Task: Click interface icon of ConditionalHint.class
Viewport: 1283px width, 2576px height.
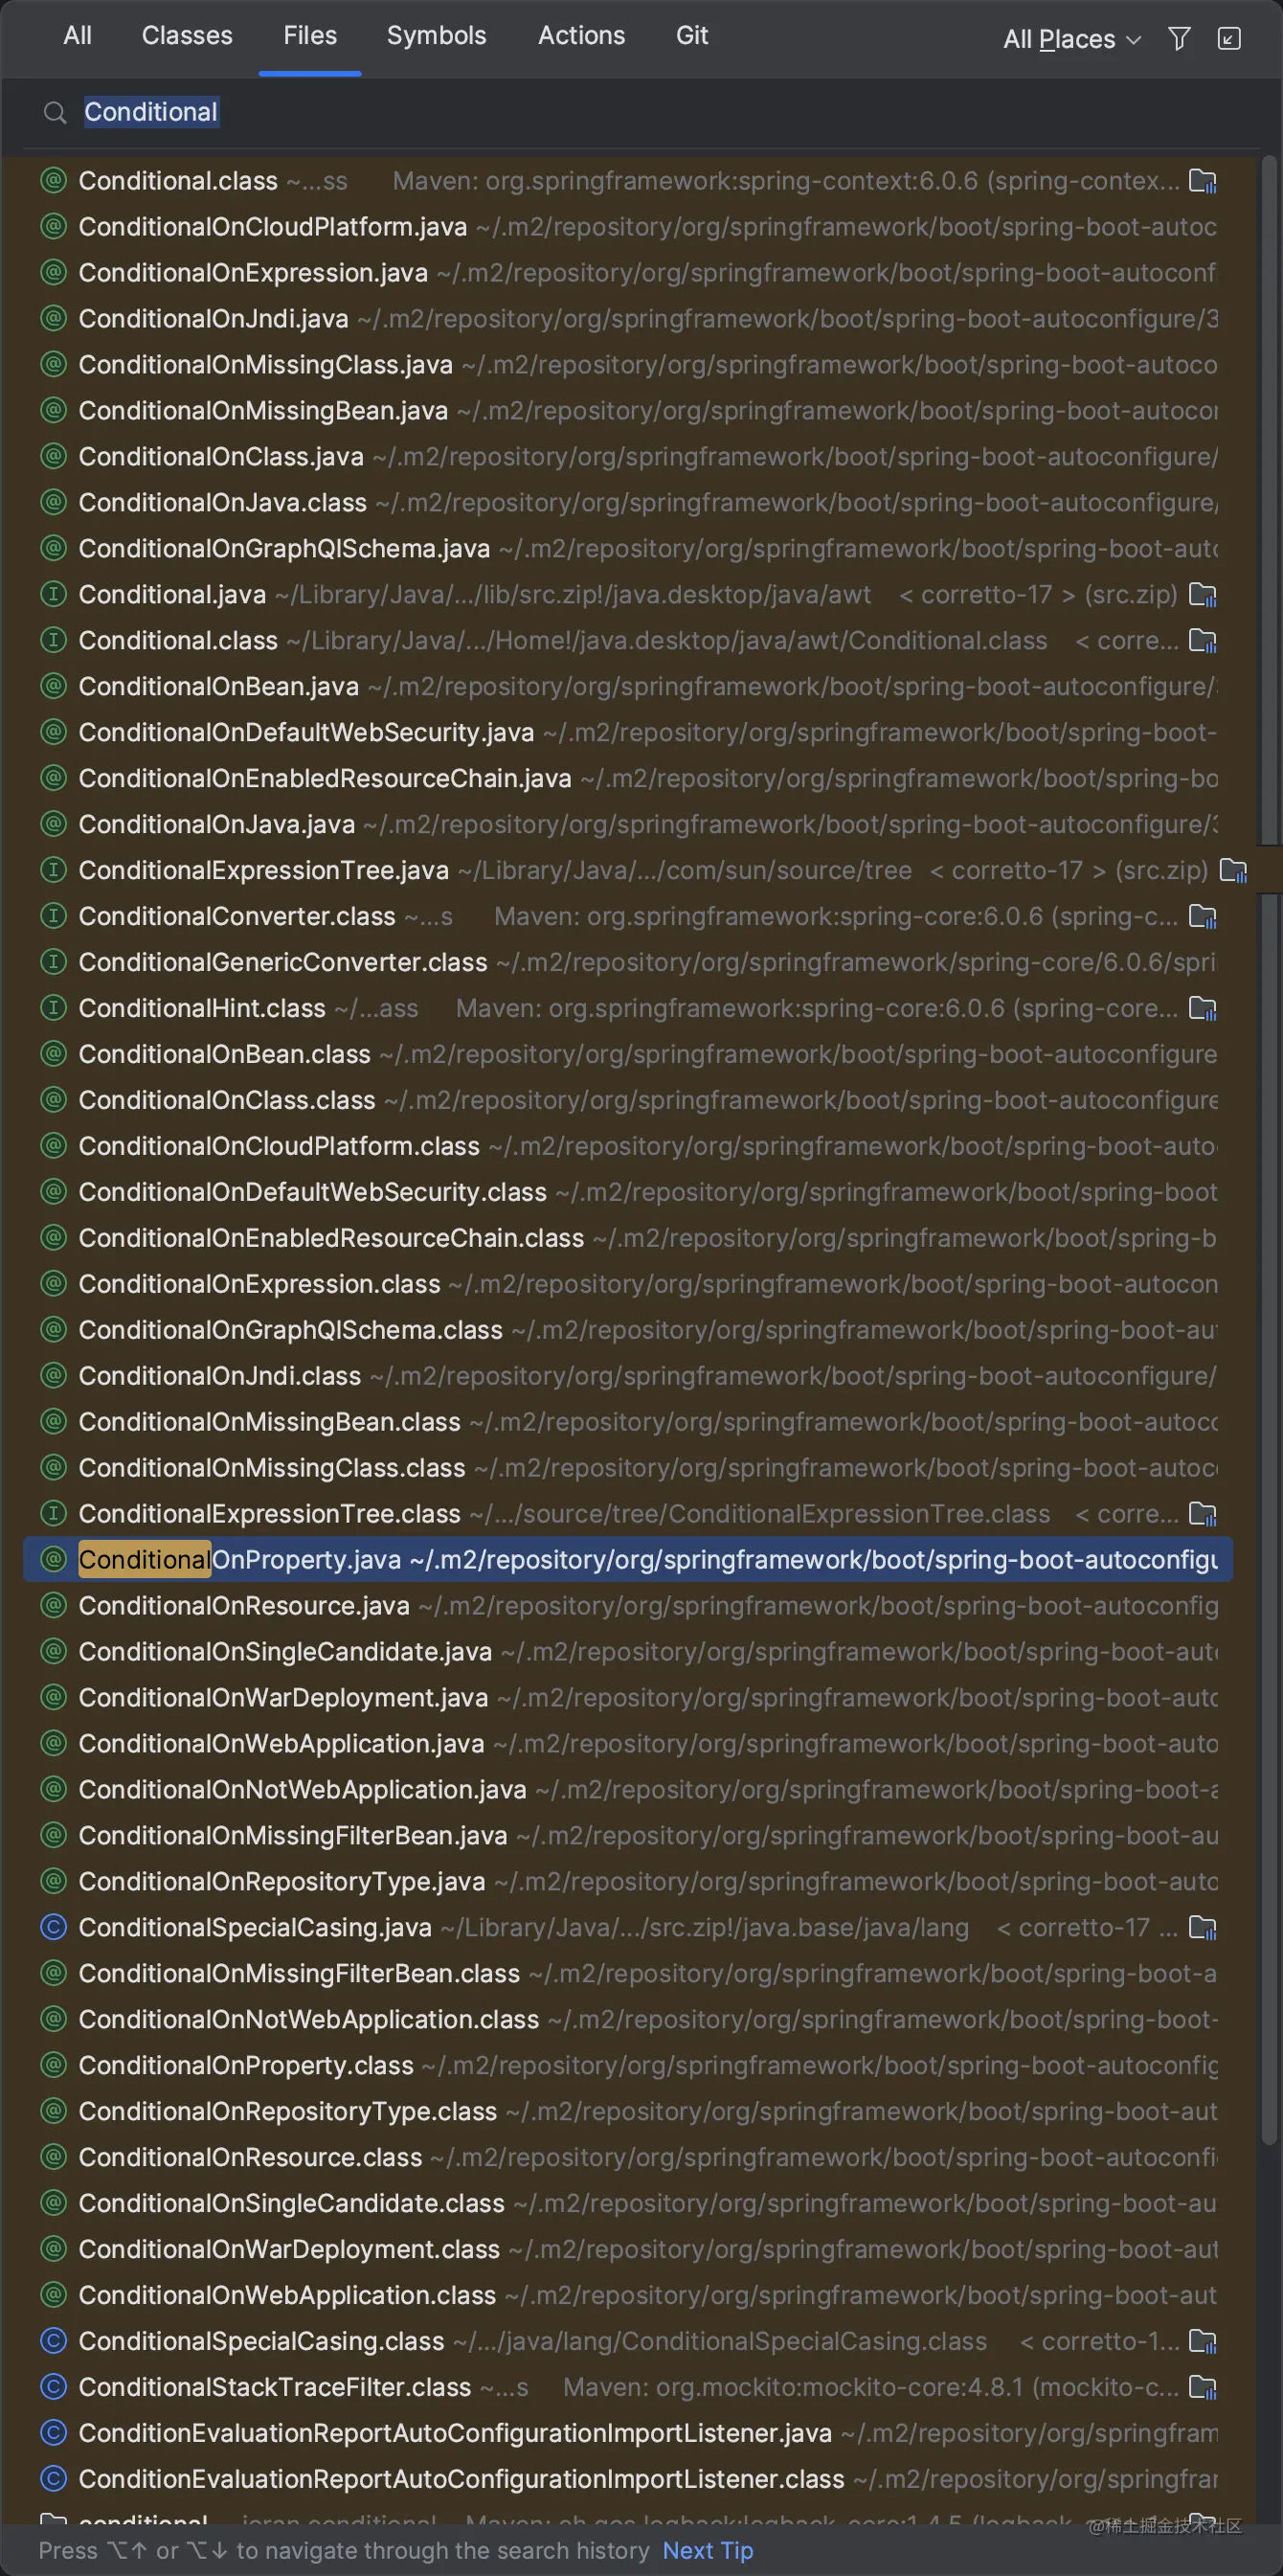Action: coord(53,1009)
